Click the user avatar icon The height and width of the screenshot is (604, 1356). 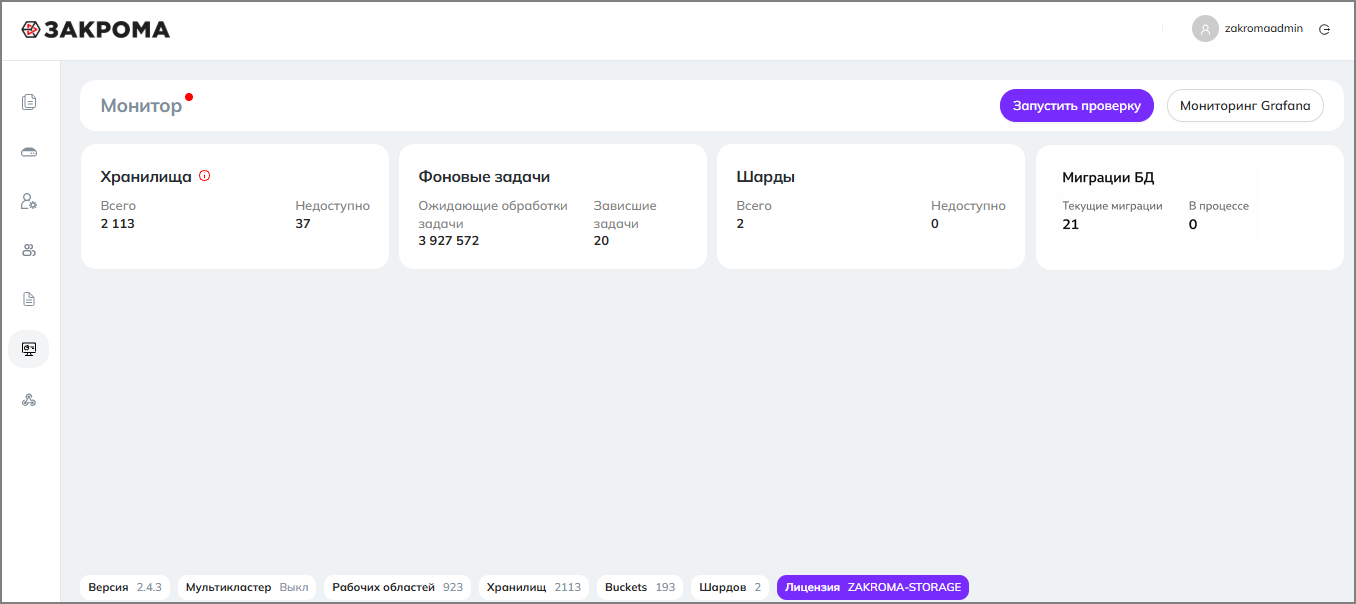[1205, 29]
